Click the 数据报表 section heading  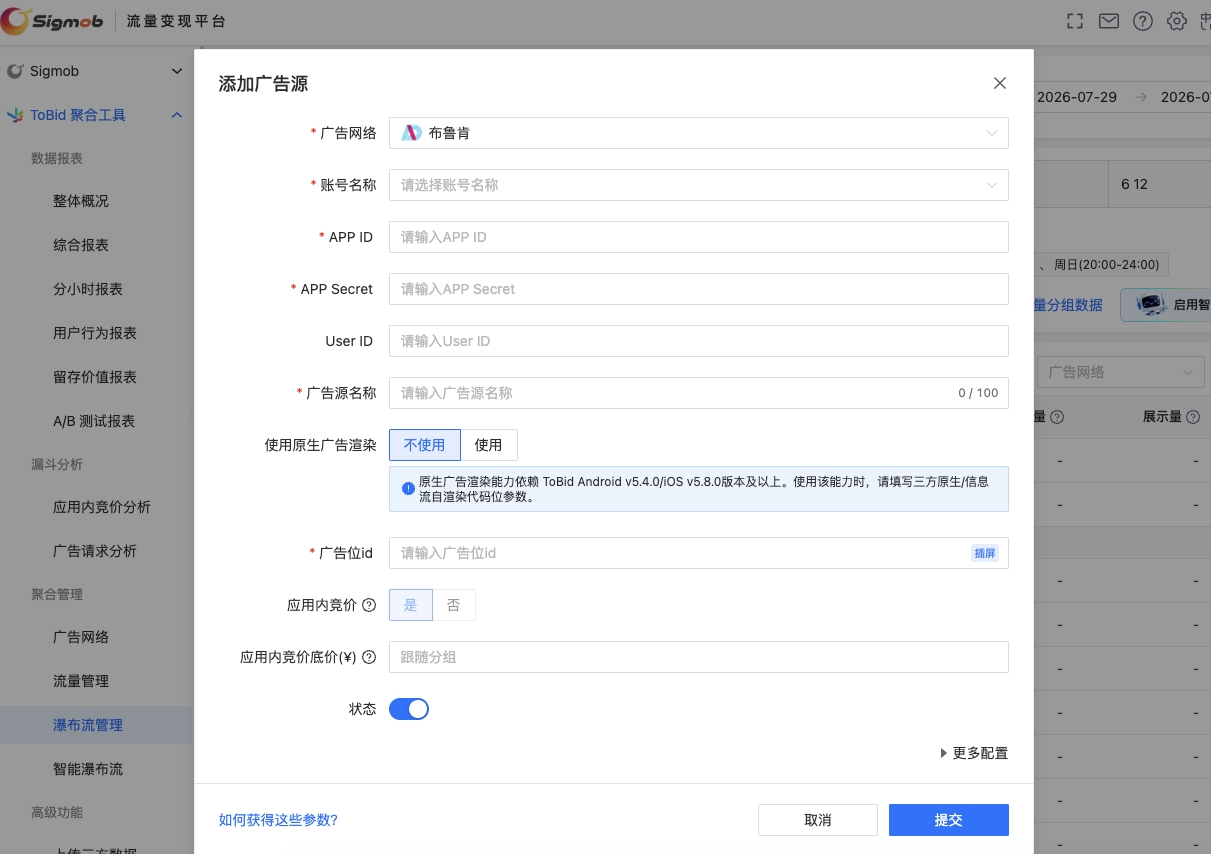point(57,158)
